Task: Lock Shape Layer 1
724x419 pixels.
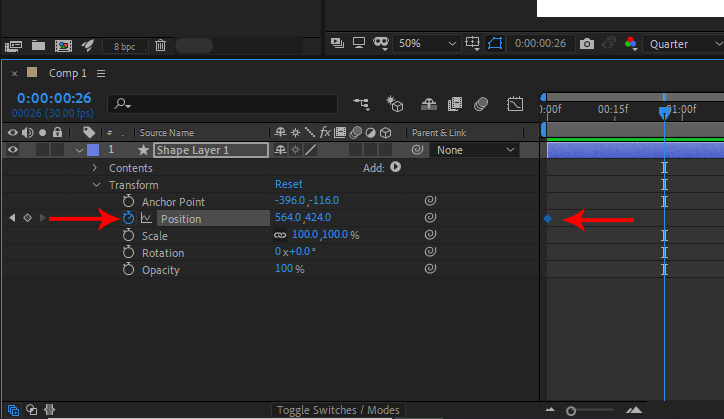Action: tap(57, 150)
